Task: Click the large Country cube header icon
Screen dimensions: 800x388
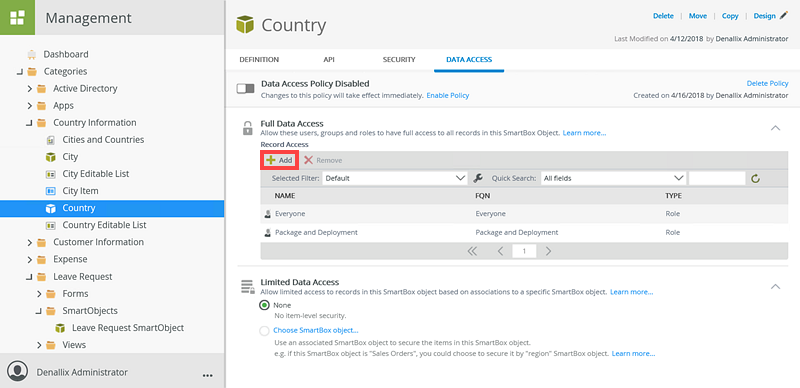Action: (245, 25)
